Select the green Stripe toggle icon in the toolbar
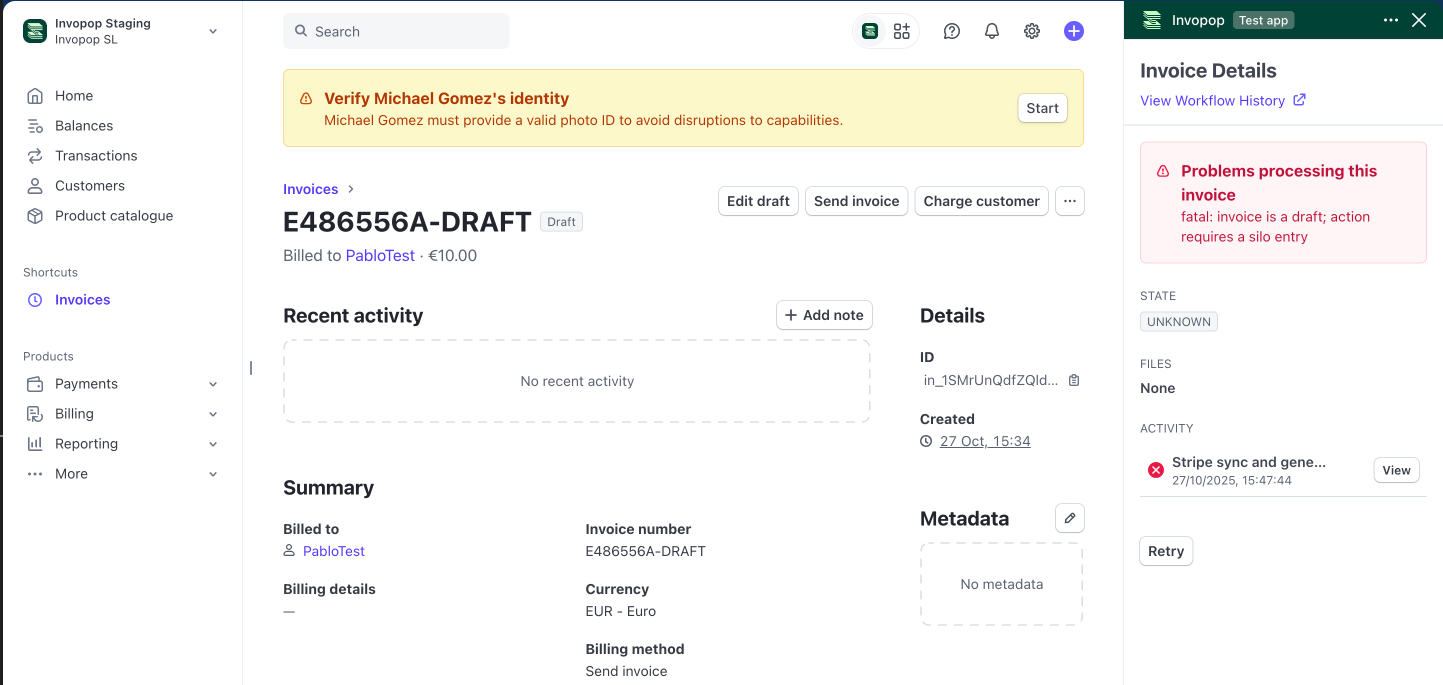Screen dimensions: 1443x685 coord(869,31)
